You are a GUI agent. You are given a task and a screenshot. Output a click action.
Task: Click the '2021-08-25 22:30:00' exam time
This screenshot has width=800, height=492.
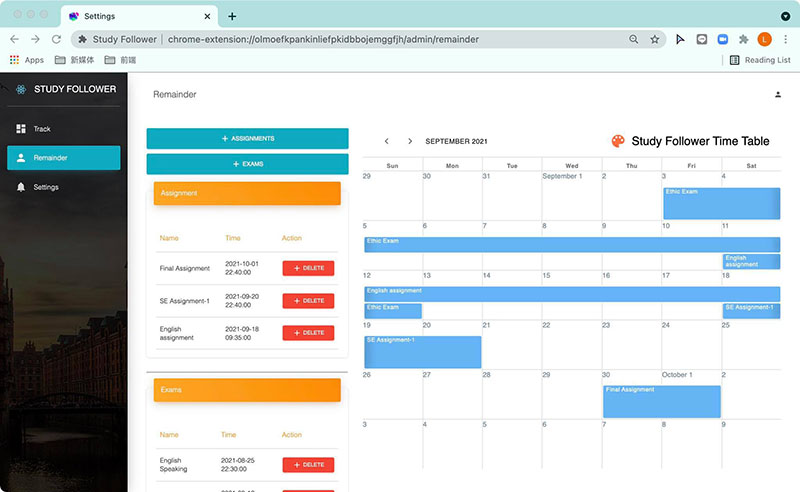click(238, 464)
